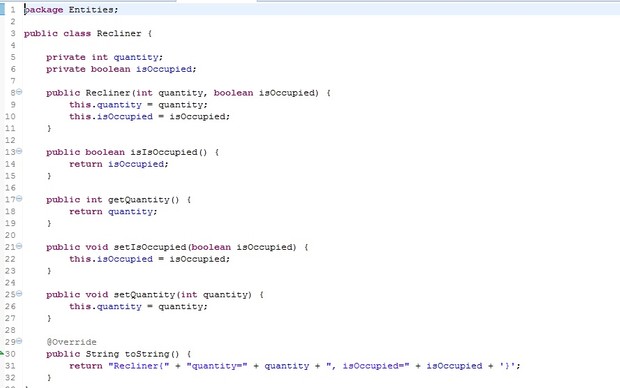The height and width of the screenshot is (388, 620).
Task: Click 'return isOccupied;' on line 14
Action: 119,165
